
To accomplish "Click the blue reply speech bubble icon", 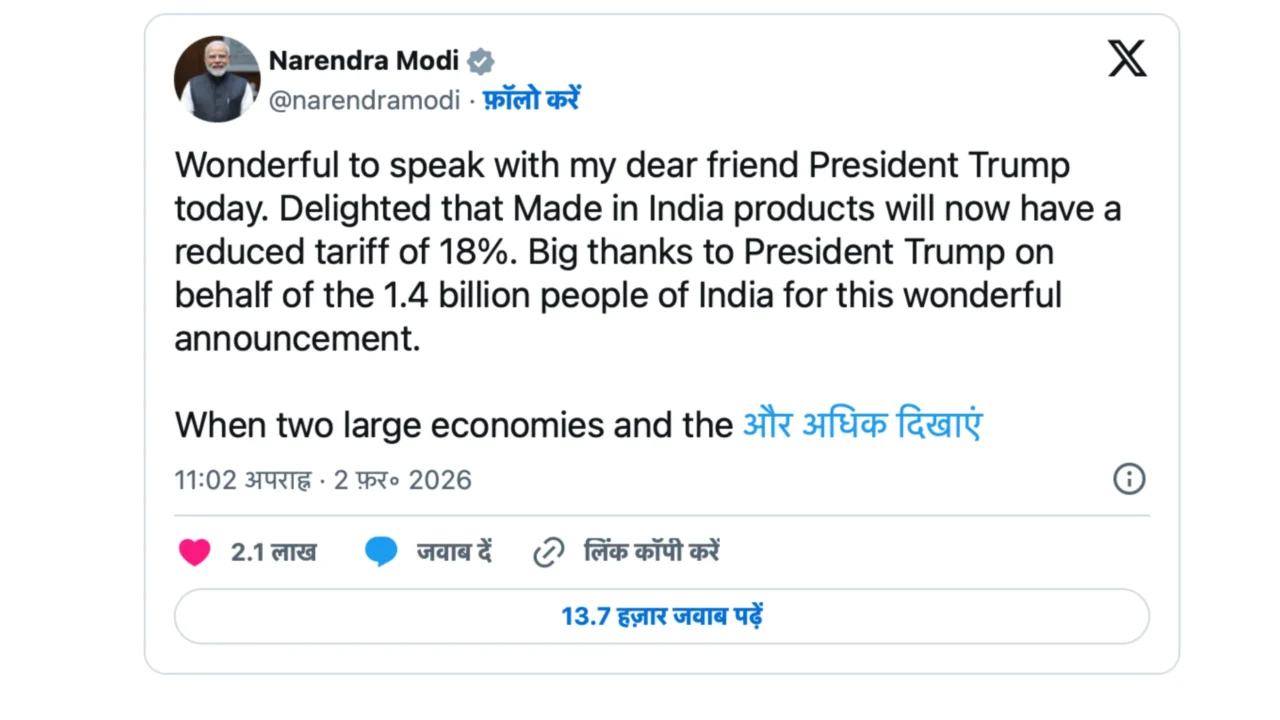I will [x=381, y=552].
